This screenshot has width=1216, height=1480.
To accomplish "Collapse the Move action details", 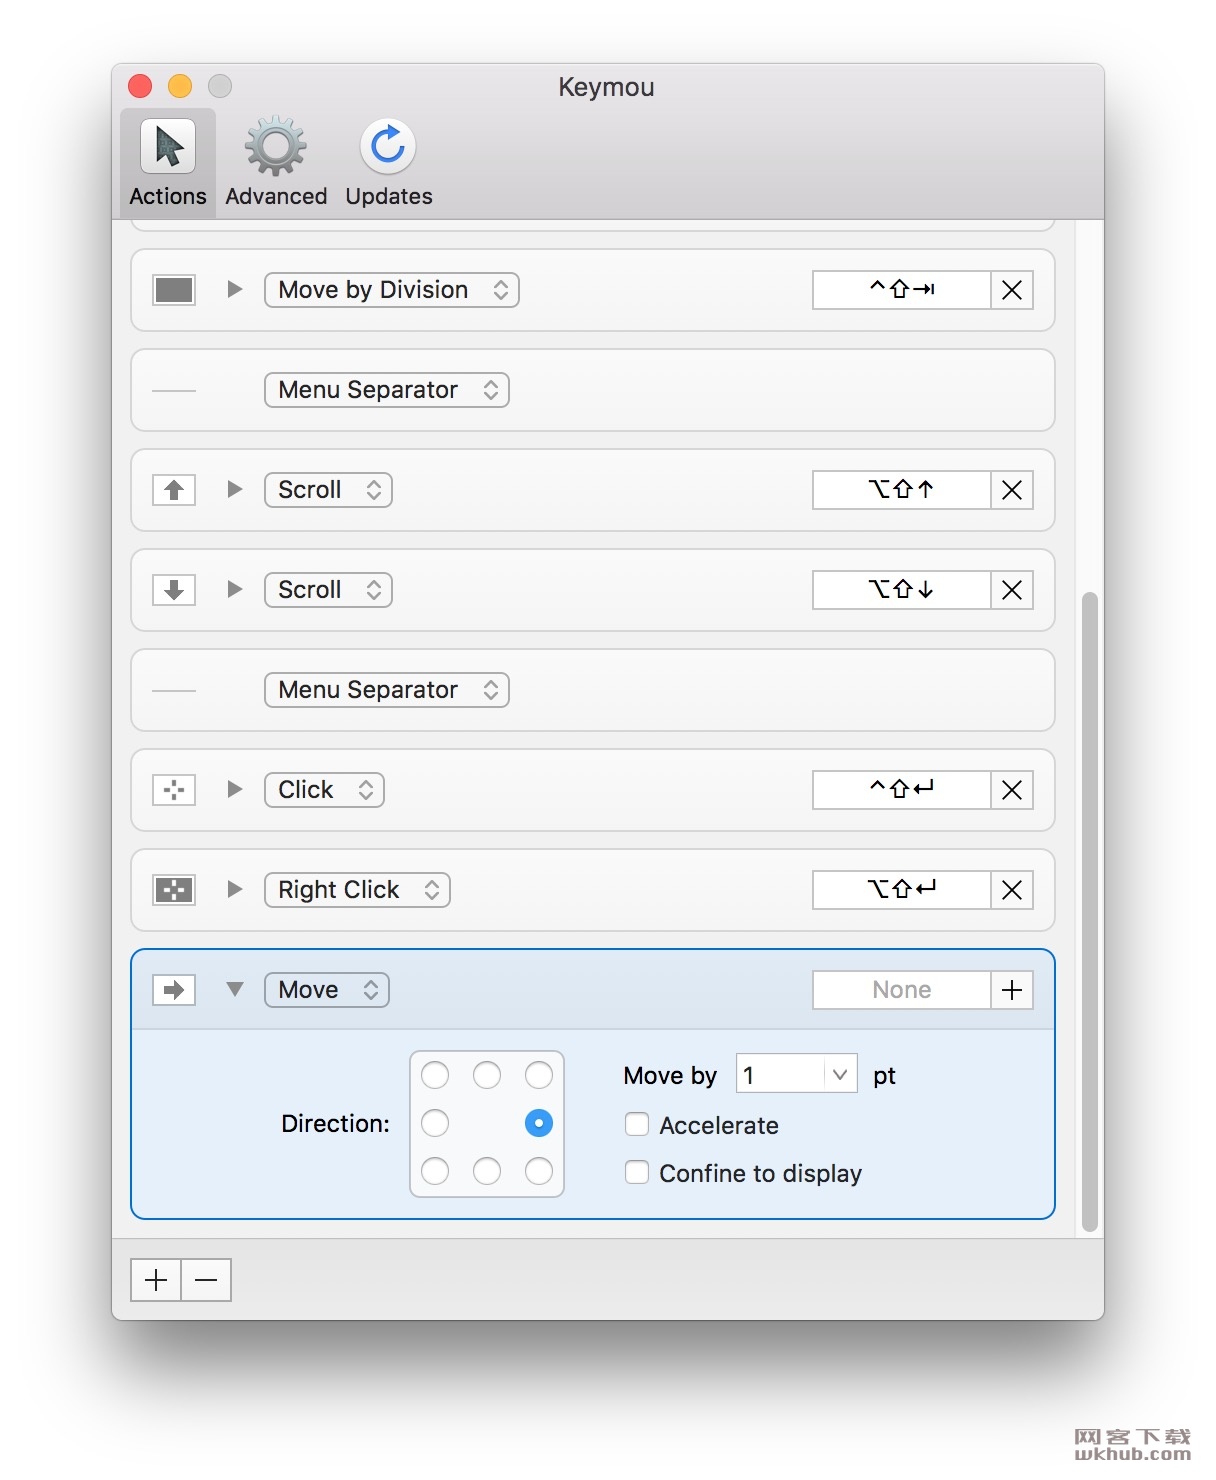I will [235, 989].
